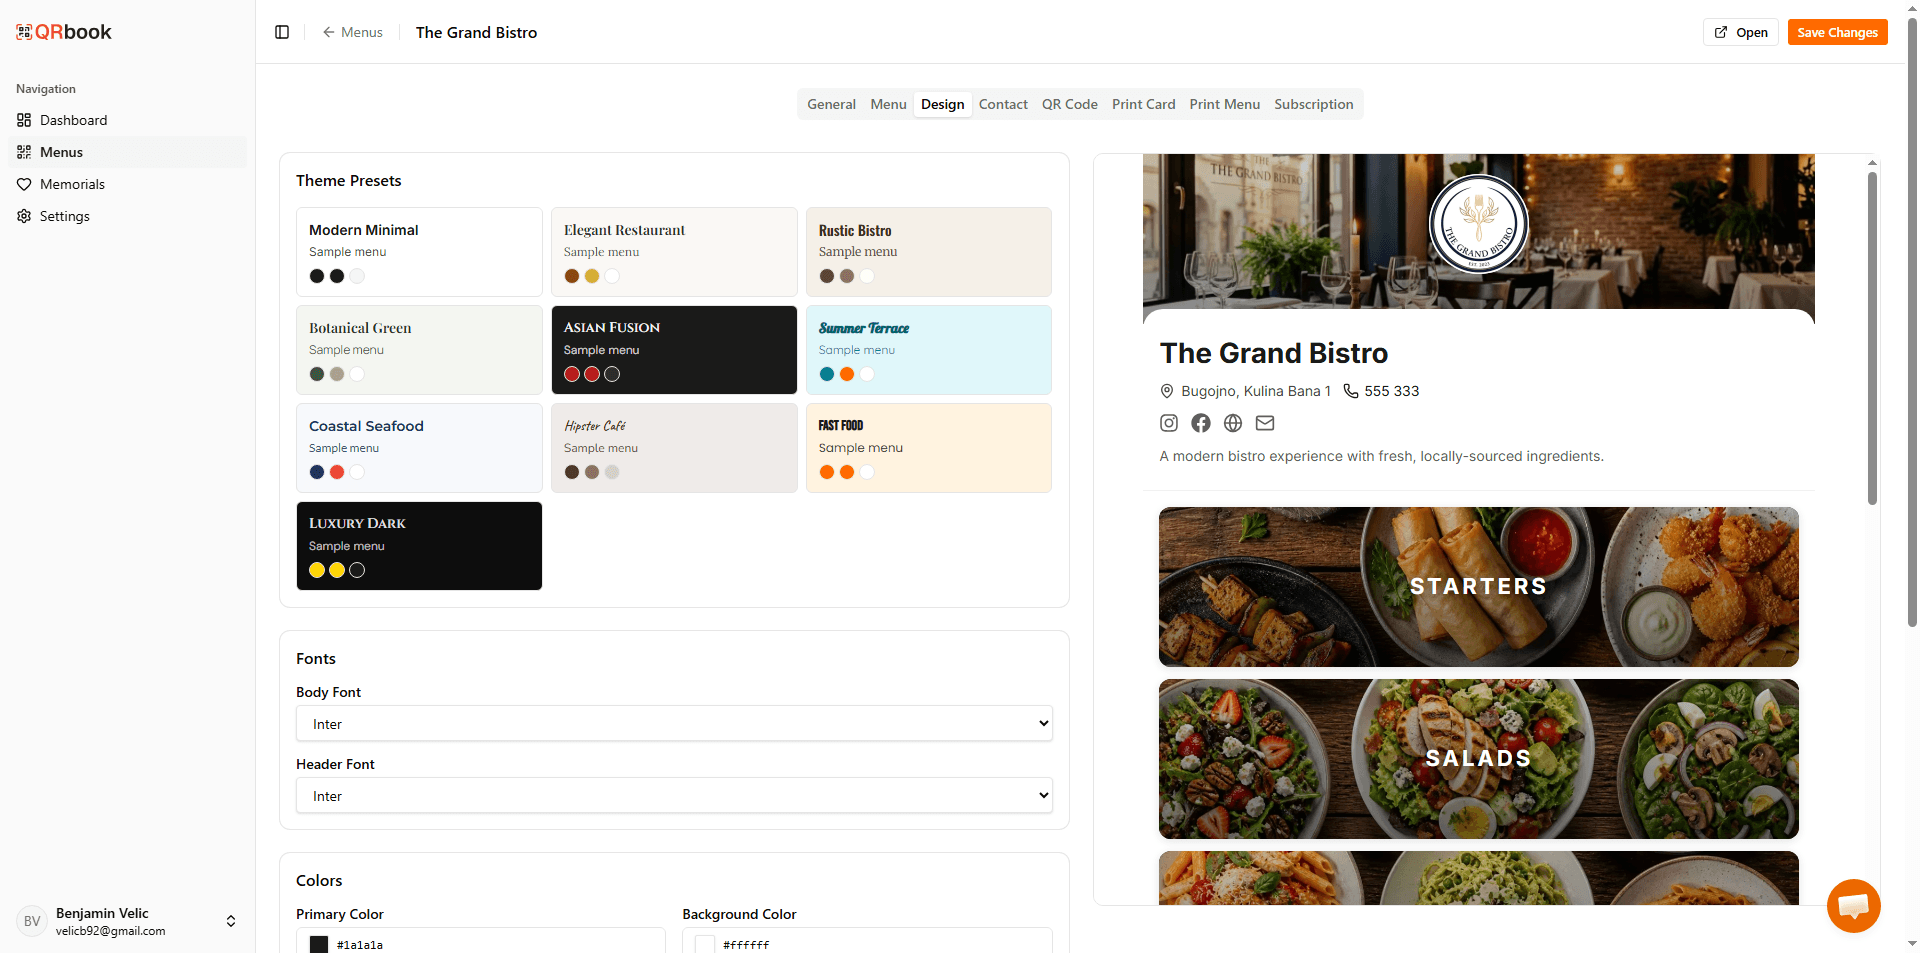Select the Design tab
This screenshot has width=1920, height=953.
[943, 104]
